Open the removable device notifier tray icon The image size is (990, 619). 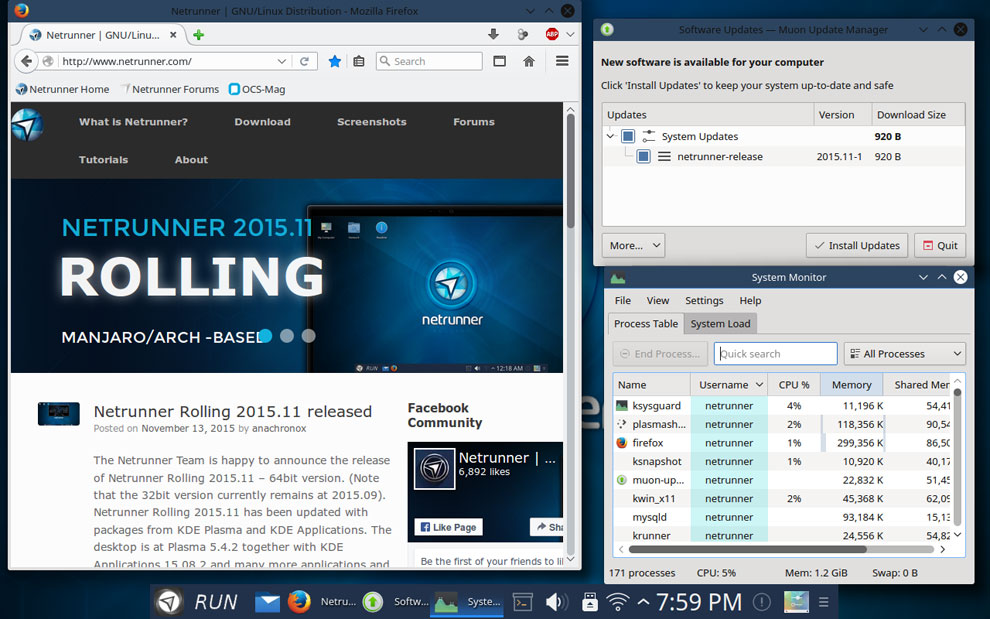click(x=590, y=602)
